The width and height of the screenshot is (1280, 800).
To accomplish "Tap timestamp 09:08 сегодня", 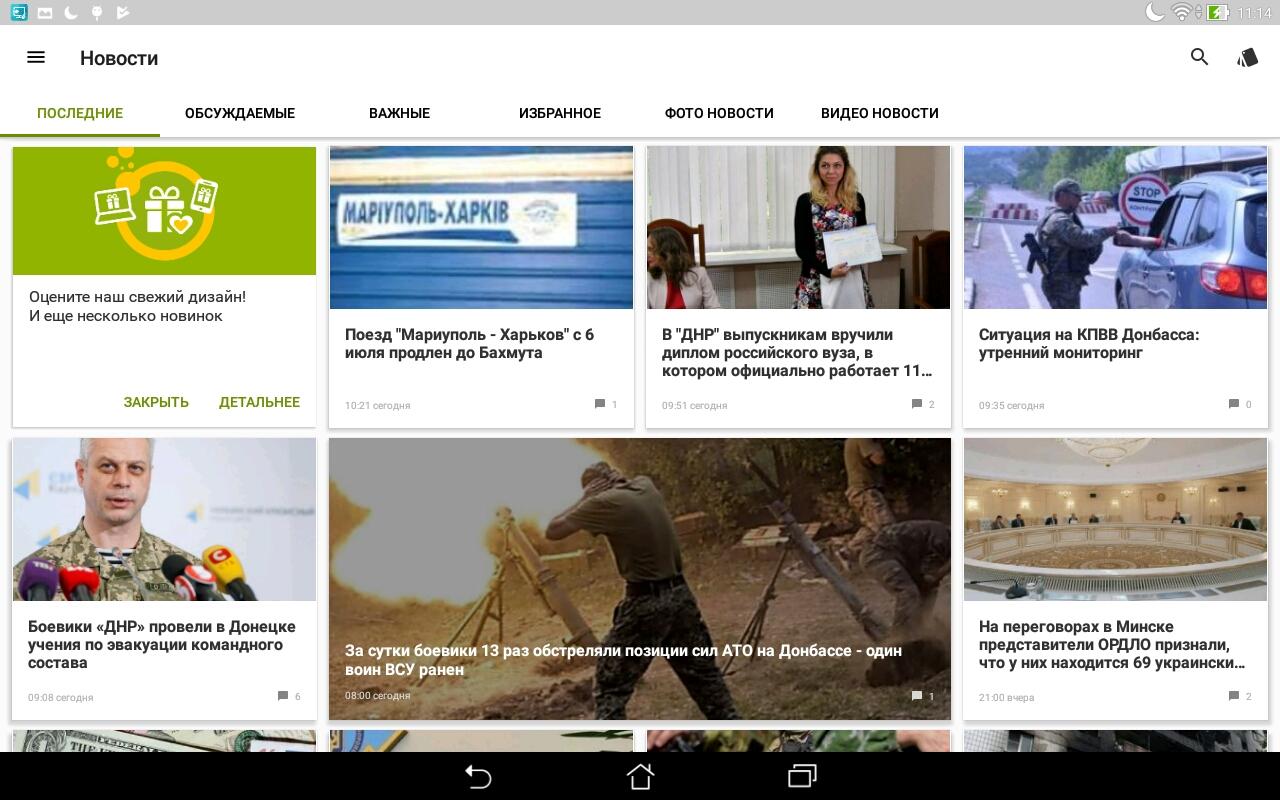I will (x=61, y=697).
